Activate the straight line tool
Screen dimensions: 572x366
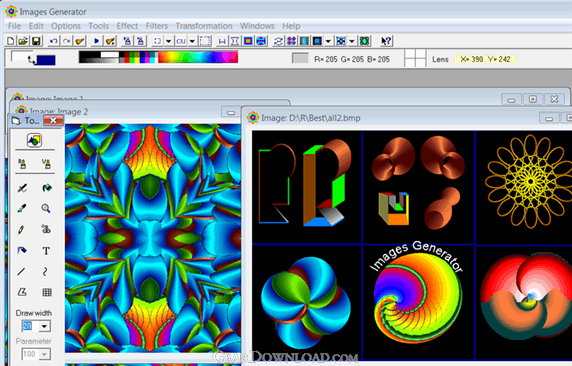click(x=22, y=271)
